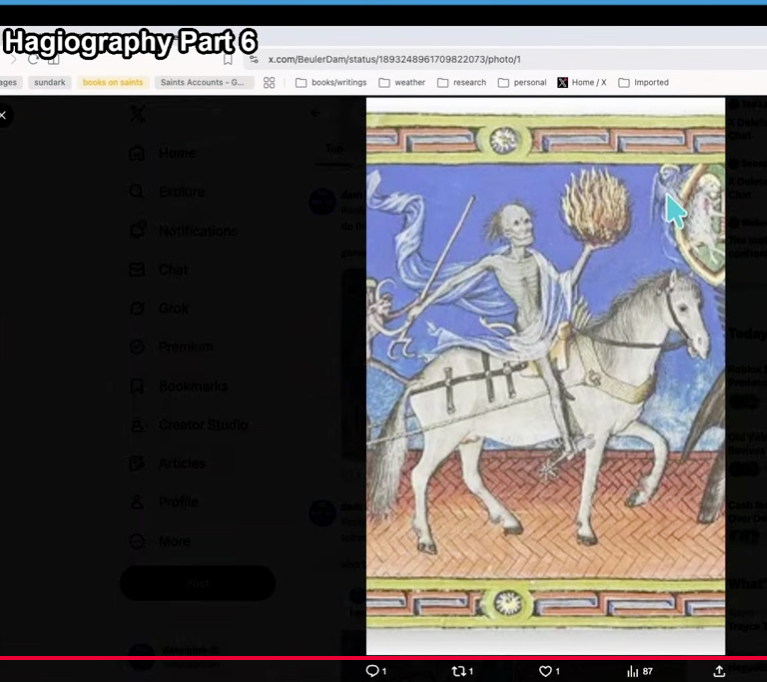The height and width of the screenshot is (682, 767).
Task: Open 'sundark' bookmark
Action: (50, 82)
